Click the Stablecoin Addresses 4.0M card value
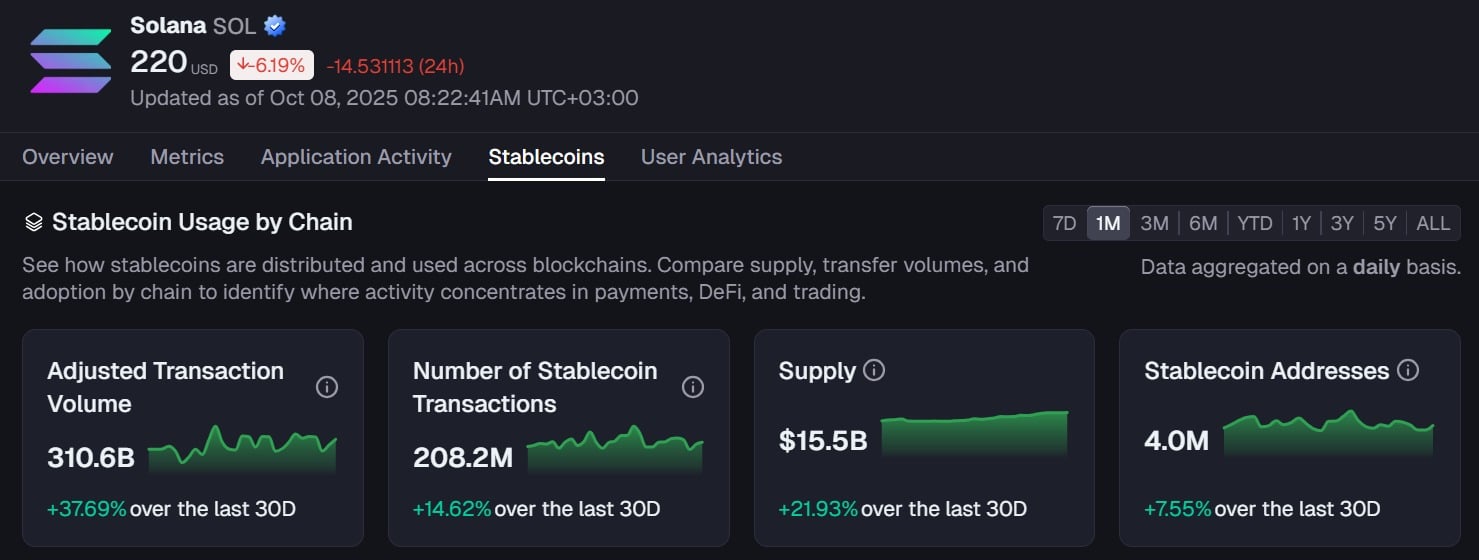1479x560 pixels. [x=1177, y=440]
